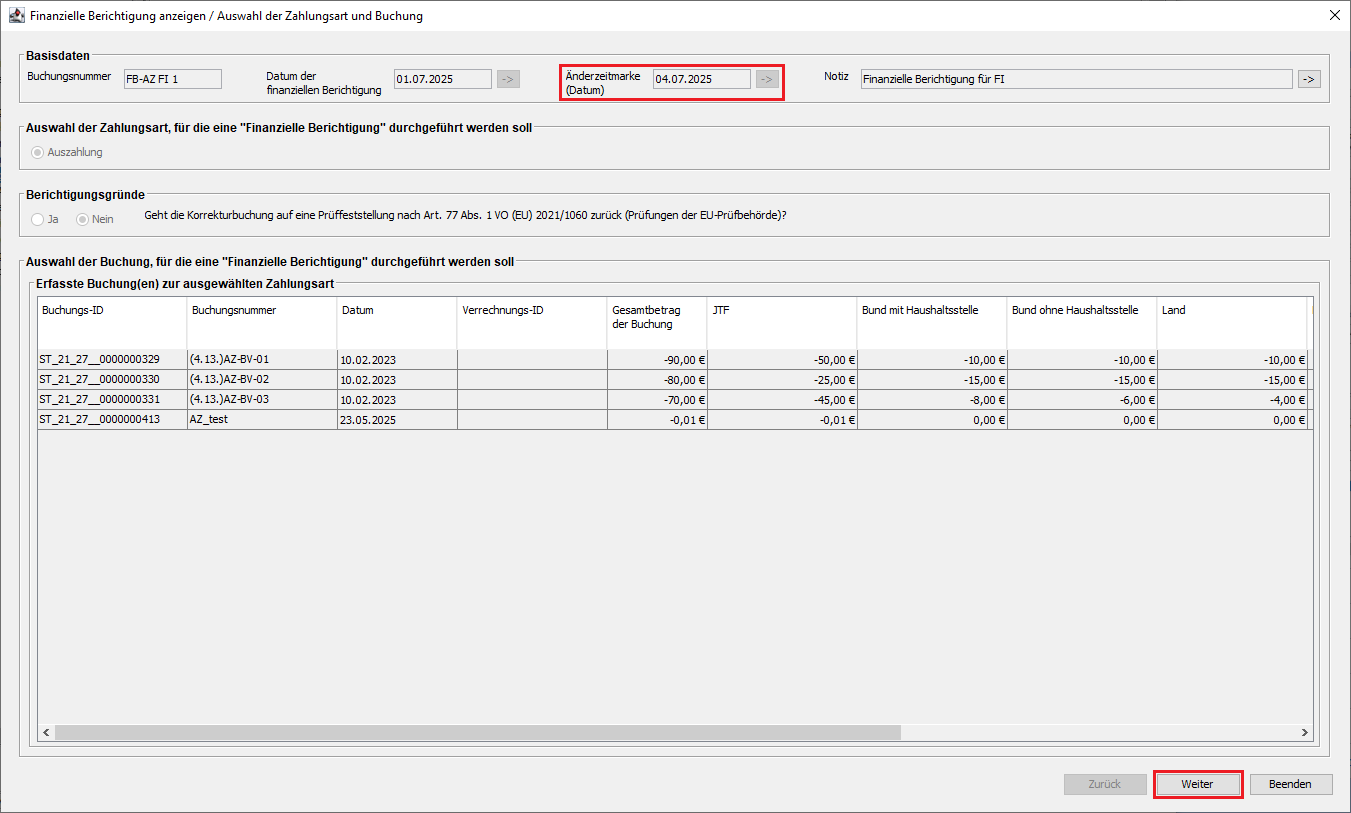1351x813 pixels.
Task: Click the Notiz text field
Action: (x=1076, y=79)
